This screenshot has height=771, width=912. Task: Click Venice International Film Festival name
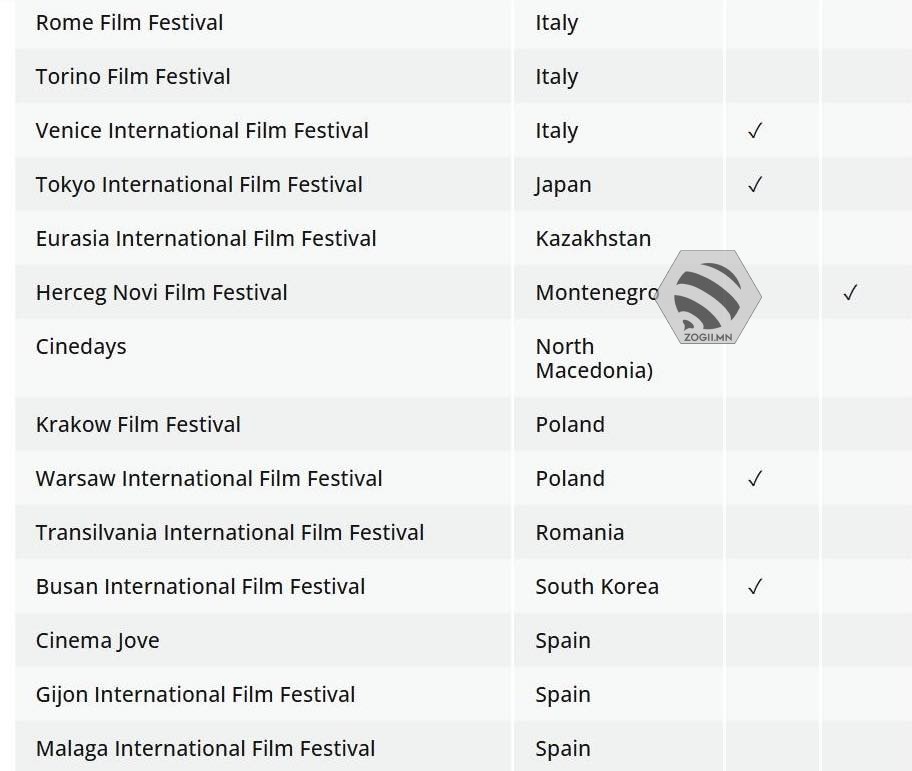click(202, 131)
